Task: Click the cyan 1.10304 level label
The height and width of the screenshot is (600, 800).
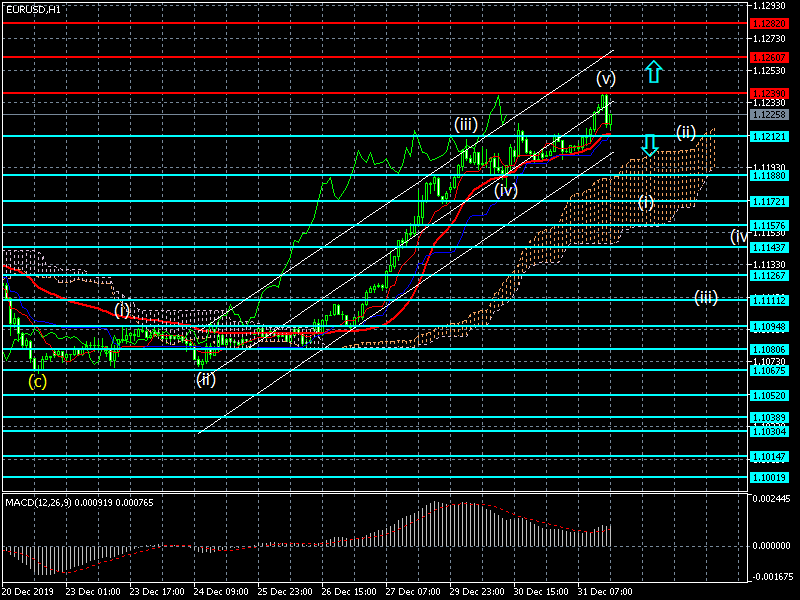Action: point(770,432)
